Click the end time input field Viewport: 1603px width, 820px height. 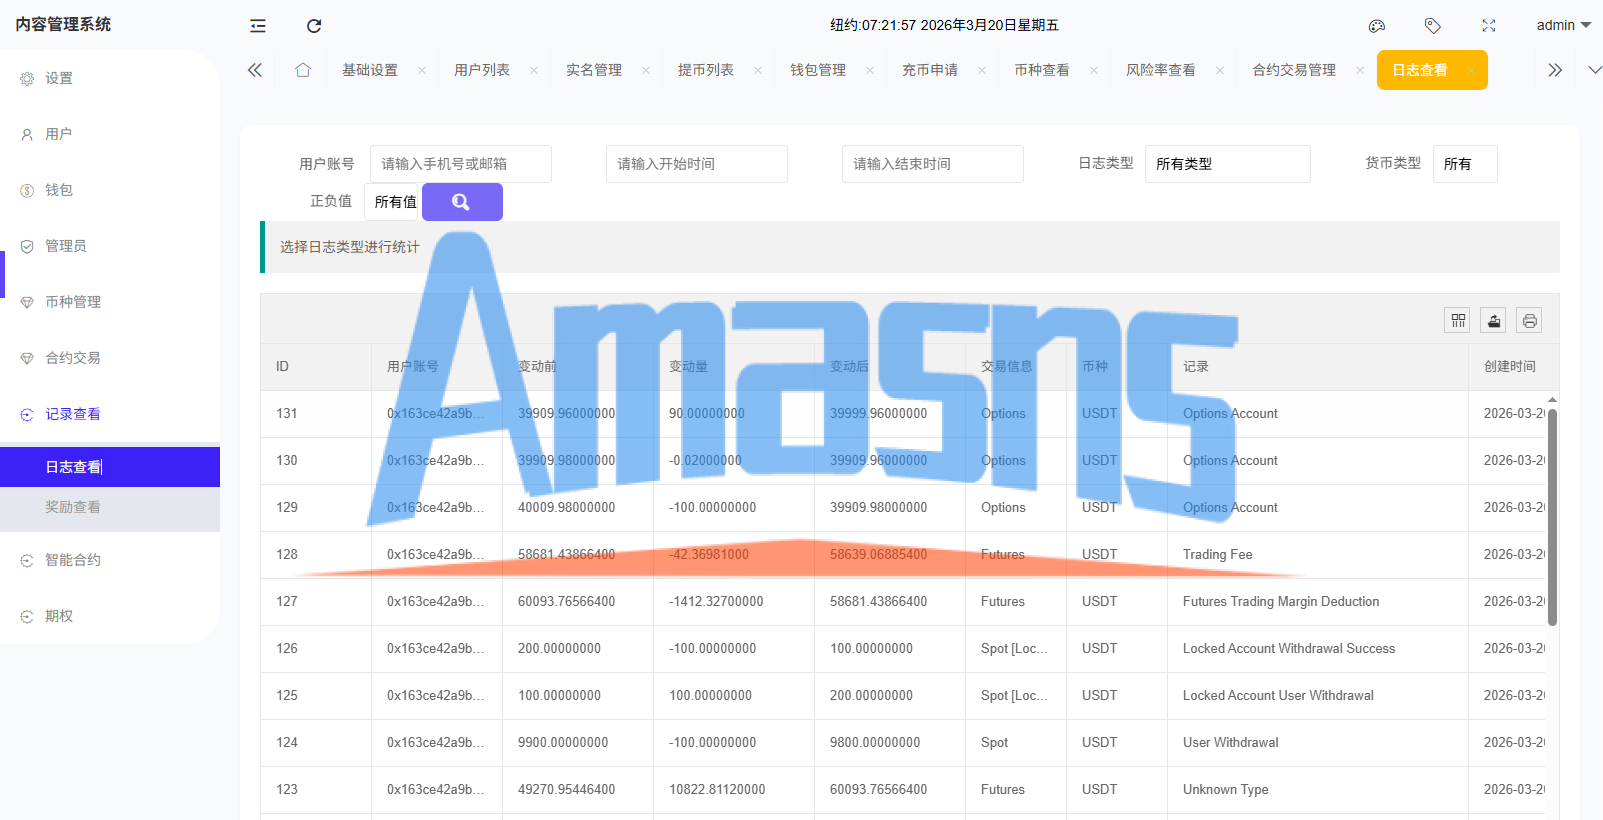pyautogui.click(x=933, y=164)
